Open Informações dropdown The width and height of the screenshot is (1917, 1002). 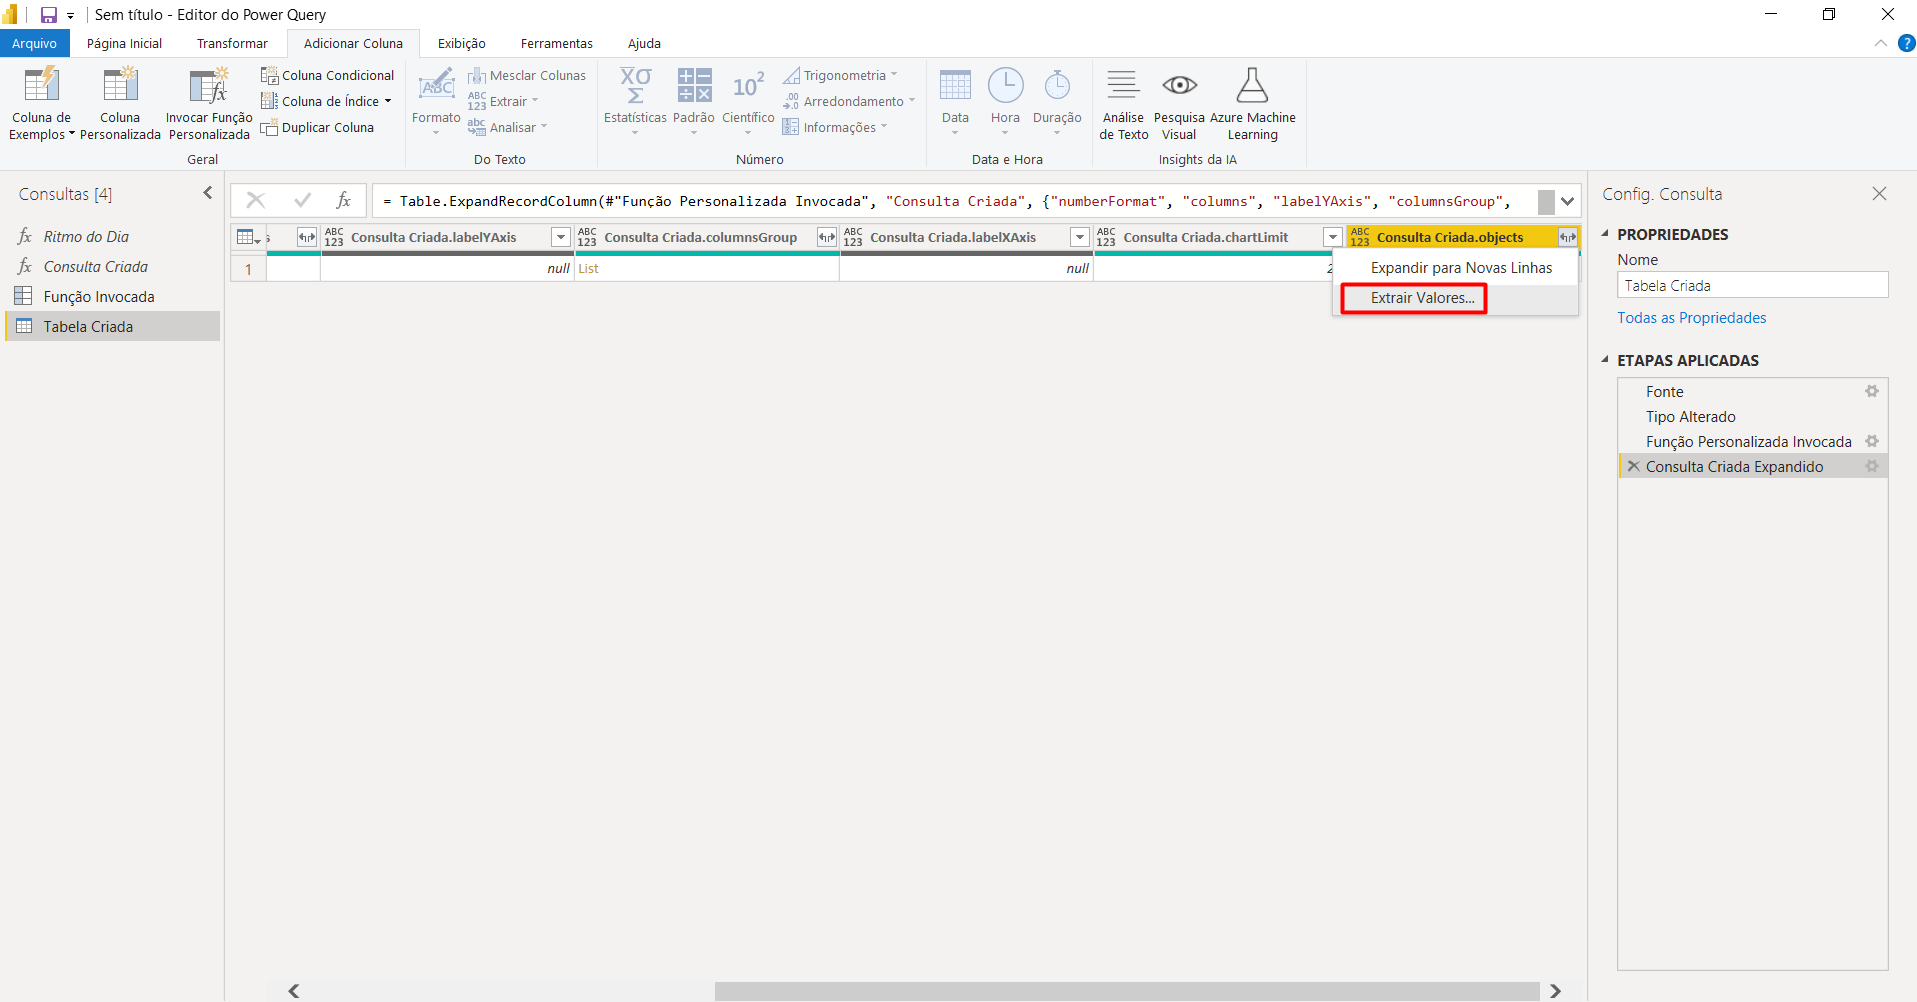point(835,127)
